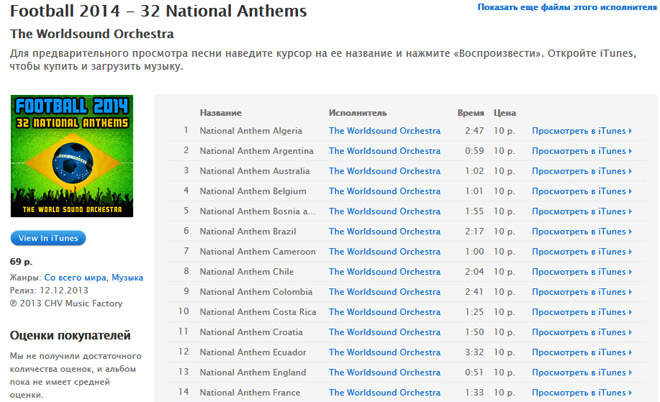
Task: Open the Worldsound Orchestra artist link on the Argentina row
Action: pyautogui.click(x=385, y=151)
